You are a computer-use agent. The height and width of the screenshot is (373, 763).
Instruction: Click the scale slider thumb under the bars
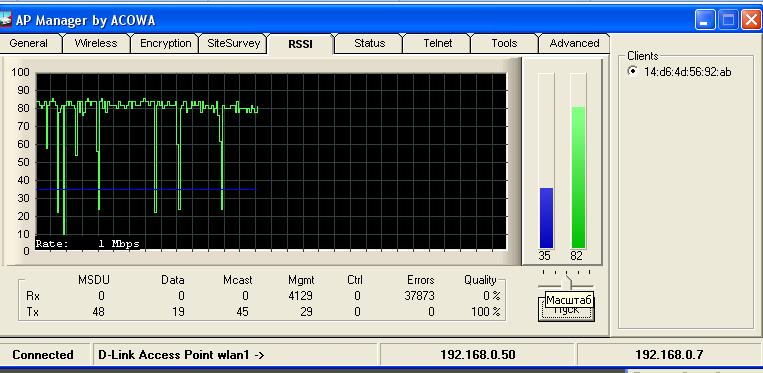point(565,283)
